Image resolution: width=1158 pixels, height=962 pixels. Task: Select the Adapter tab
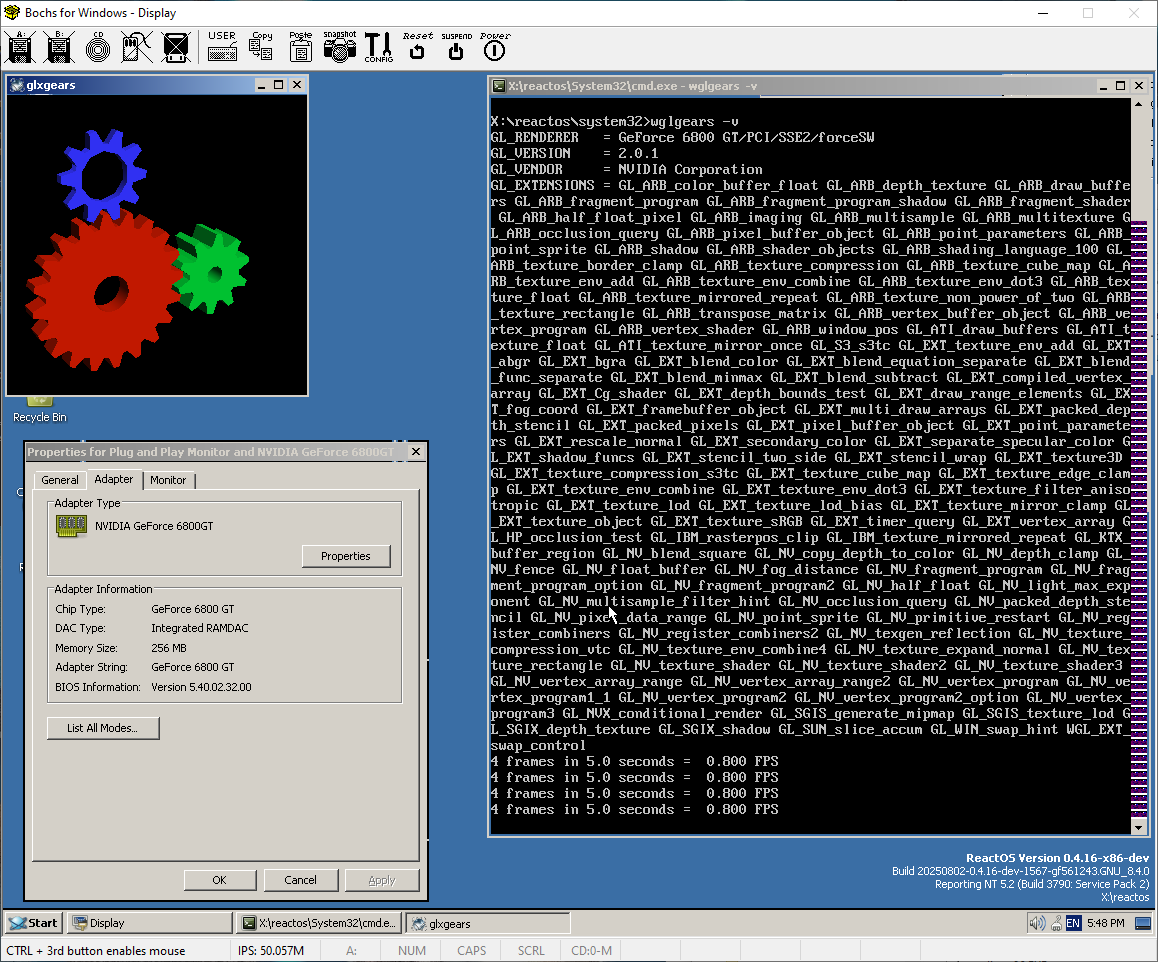coord(114,479)
